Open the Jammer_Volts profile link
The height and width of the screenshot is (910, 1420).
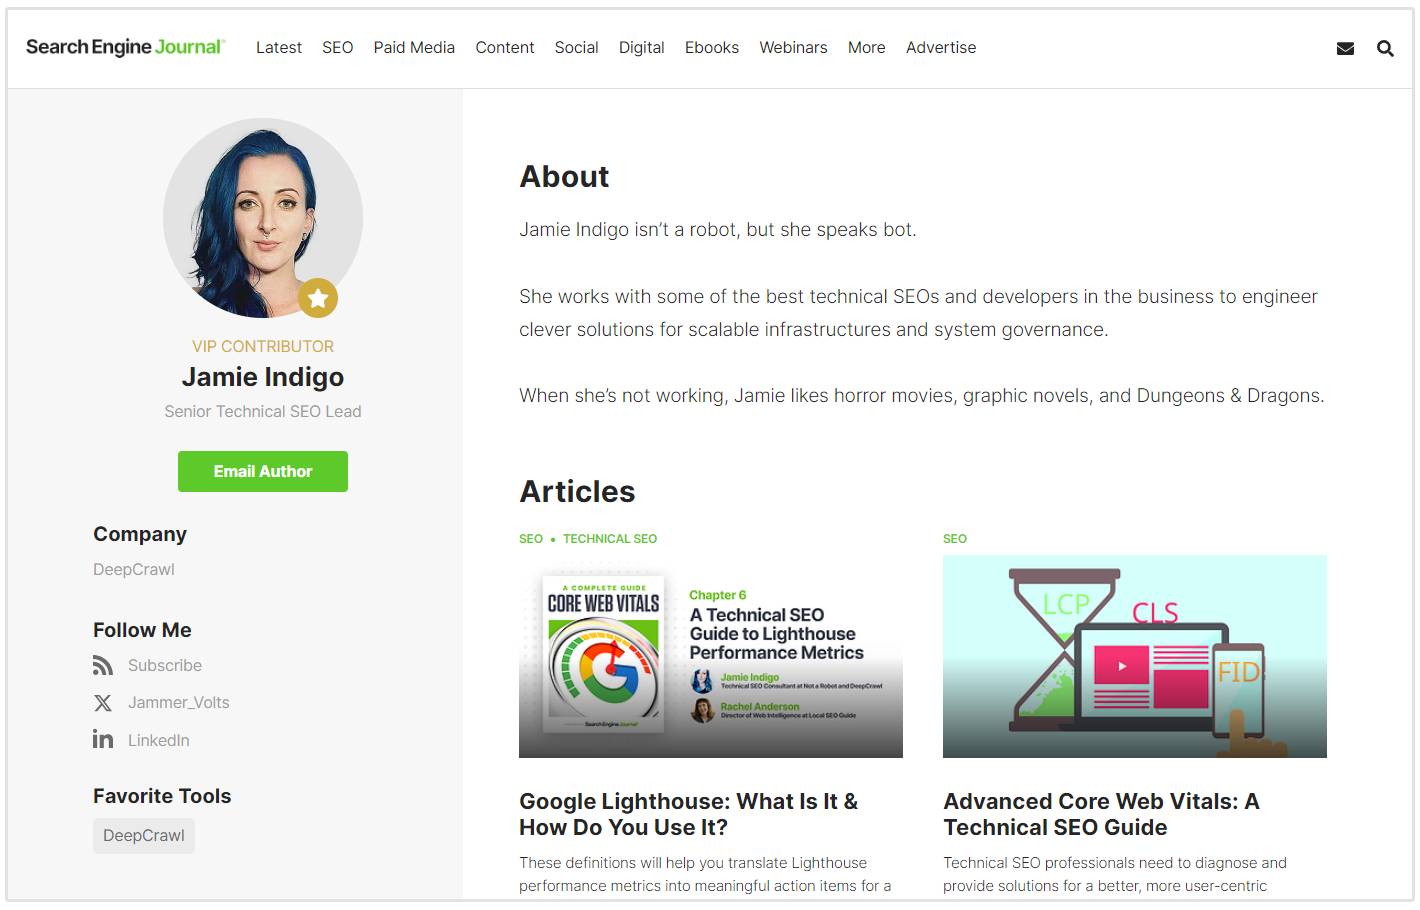(178, 703)
